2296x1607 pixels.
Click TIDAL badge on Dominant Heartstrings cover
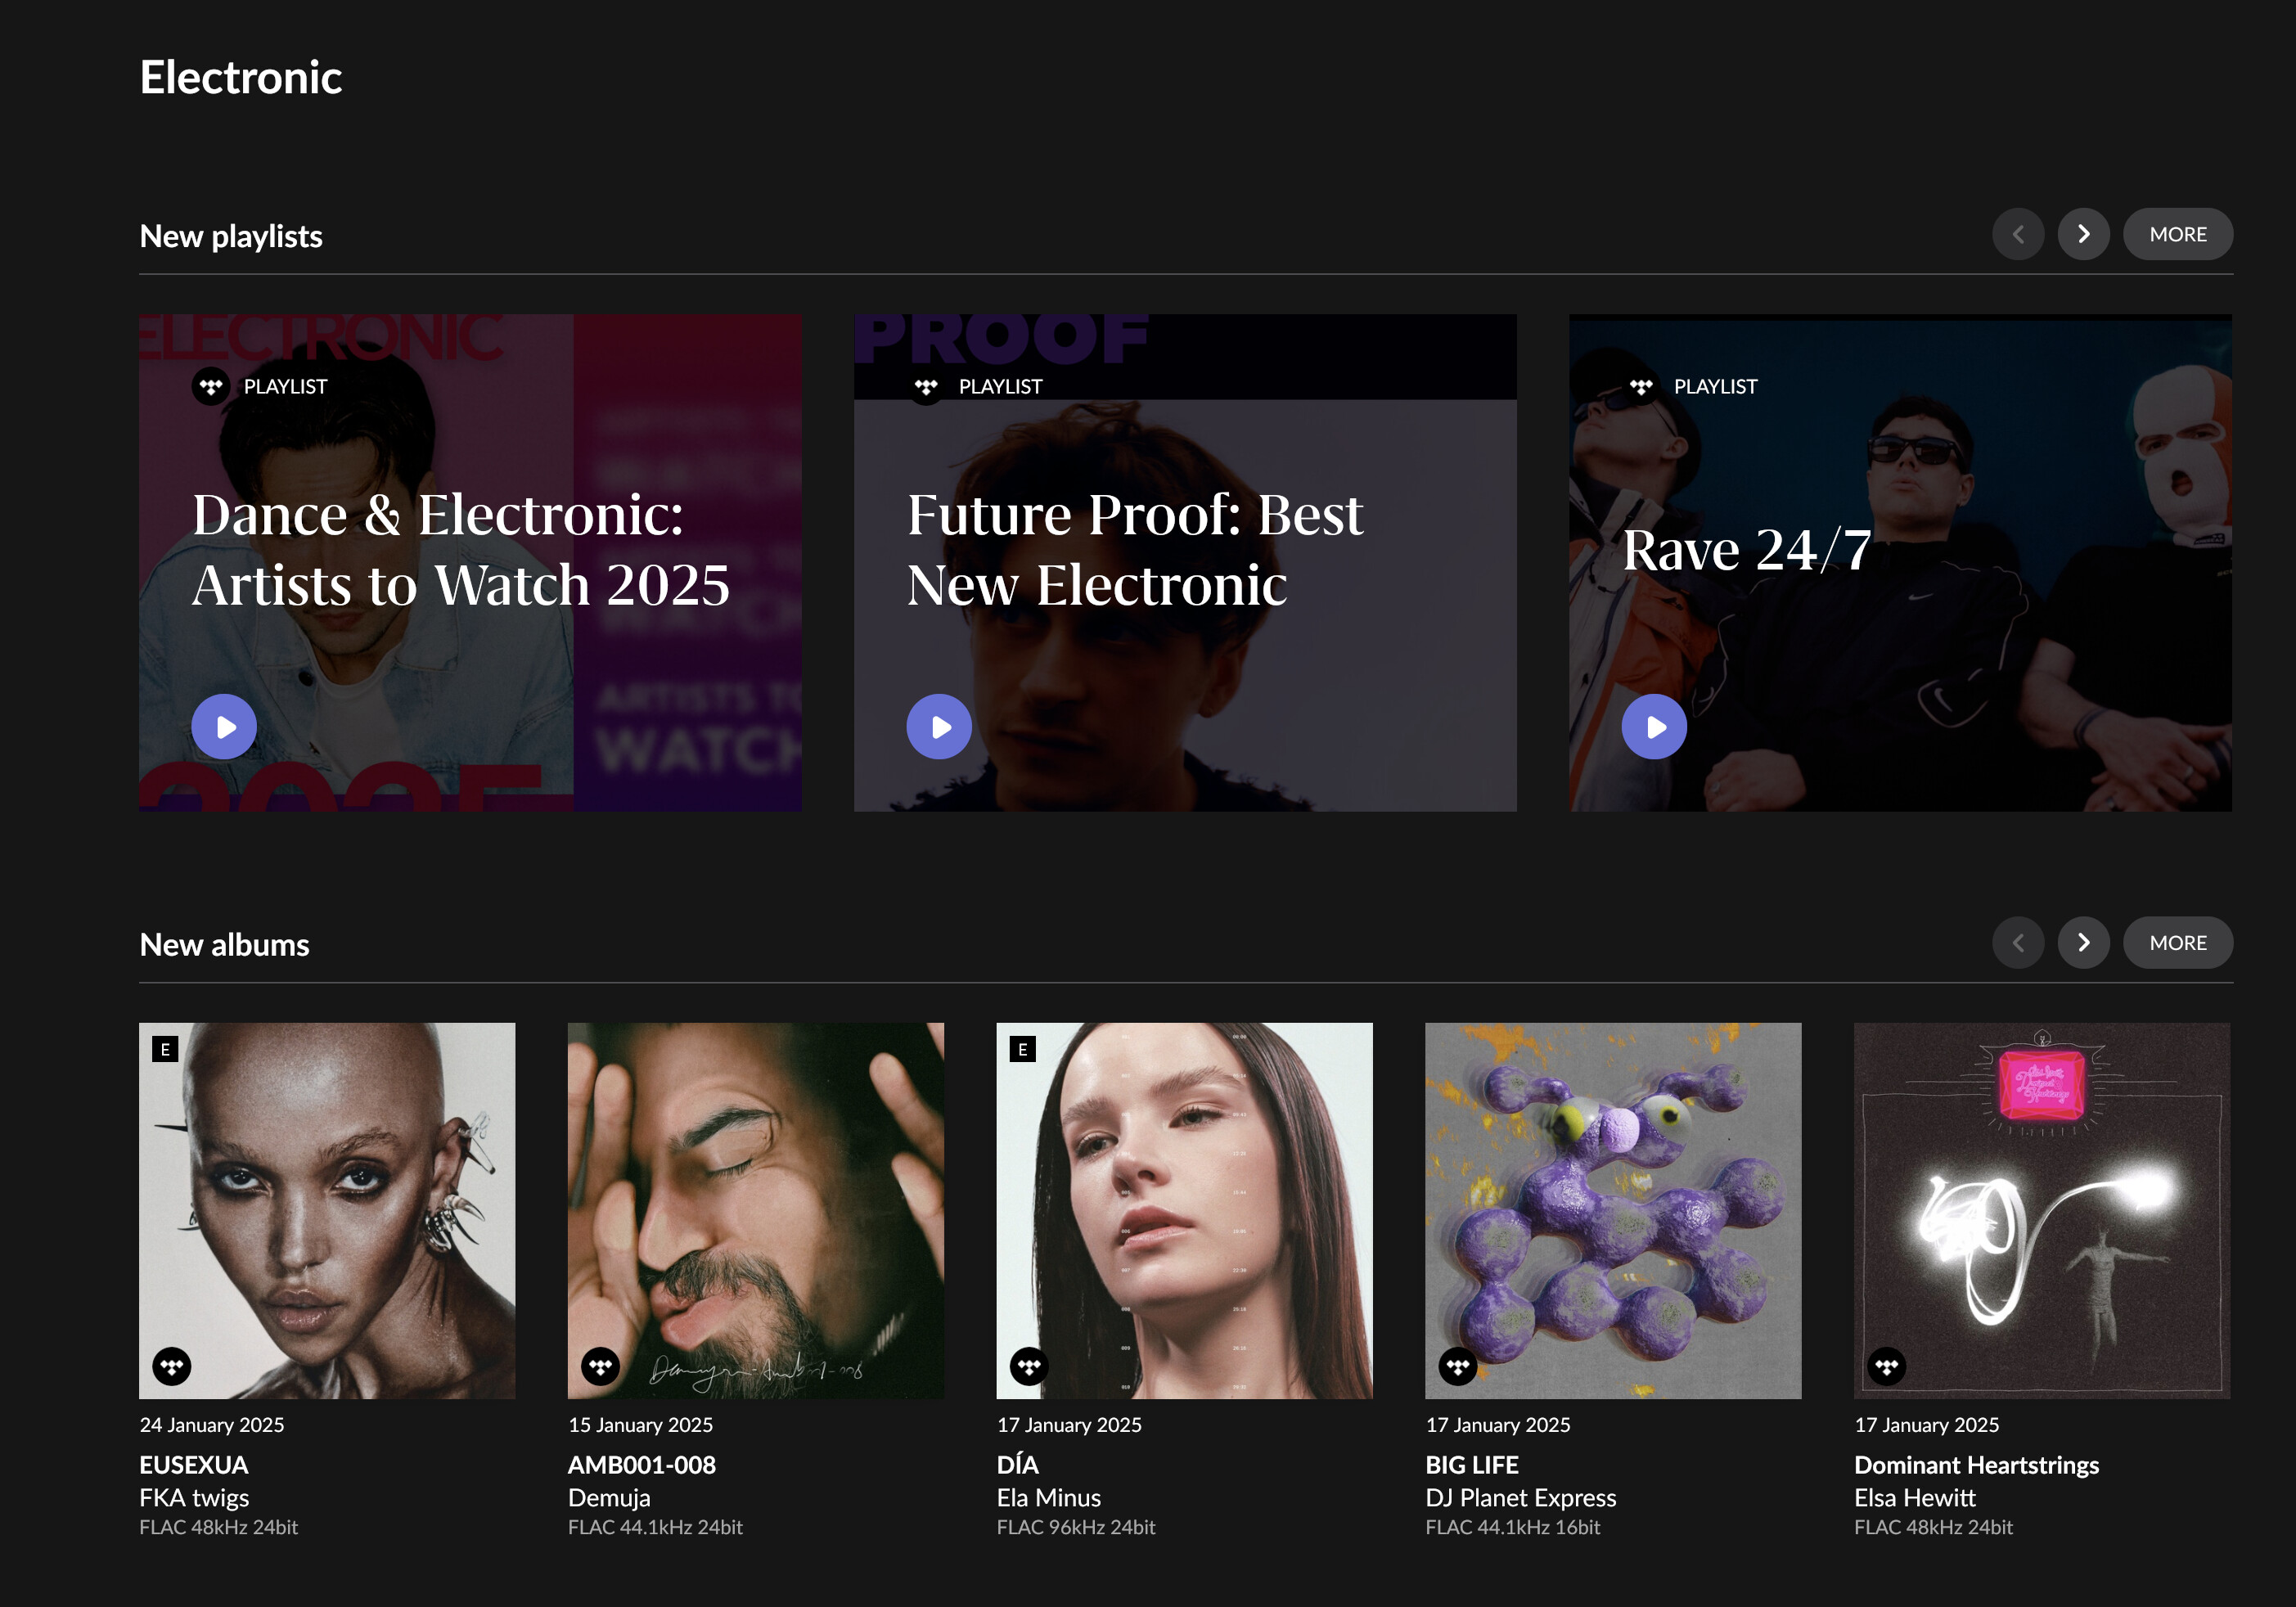(x=1887, y=1366)
